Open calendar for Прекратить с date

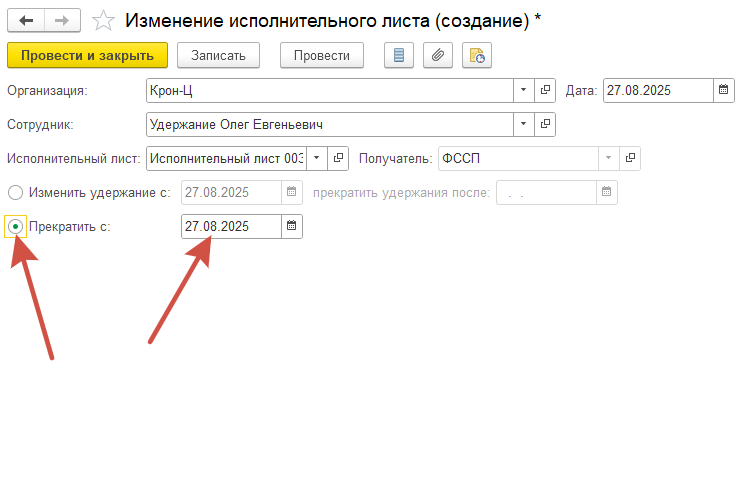[x=291, y=227]
